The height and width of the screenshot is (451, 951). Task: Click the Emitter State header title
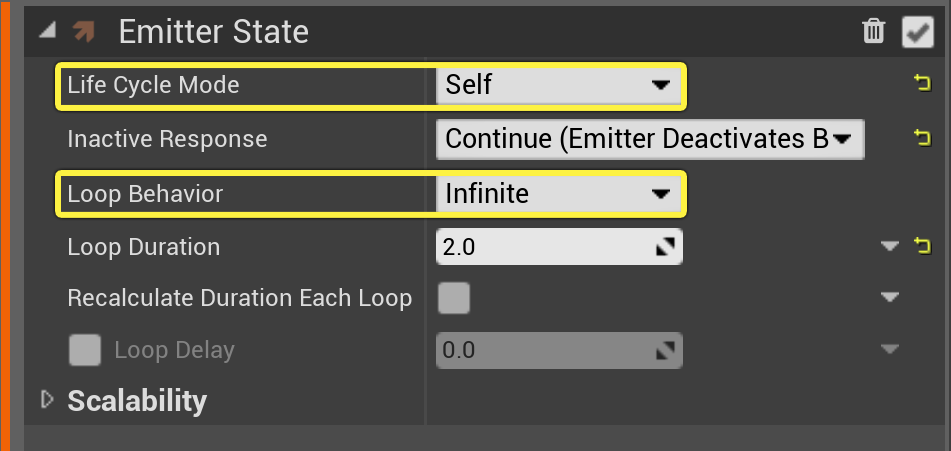[x=213, y=32]
